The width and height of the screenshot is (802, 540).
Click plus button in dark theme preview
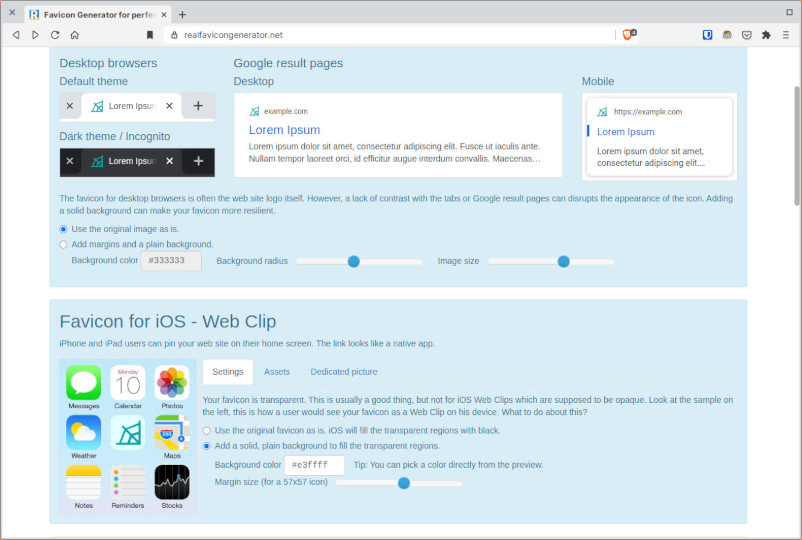pyautogui.click(x=198, y=161)
